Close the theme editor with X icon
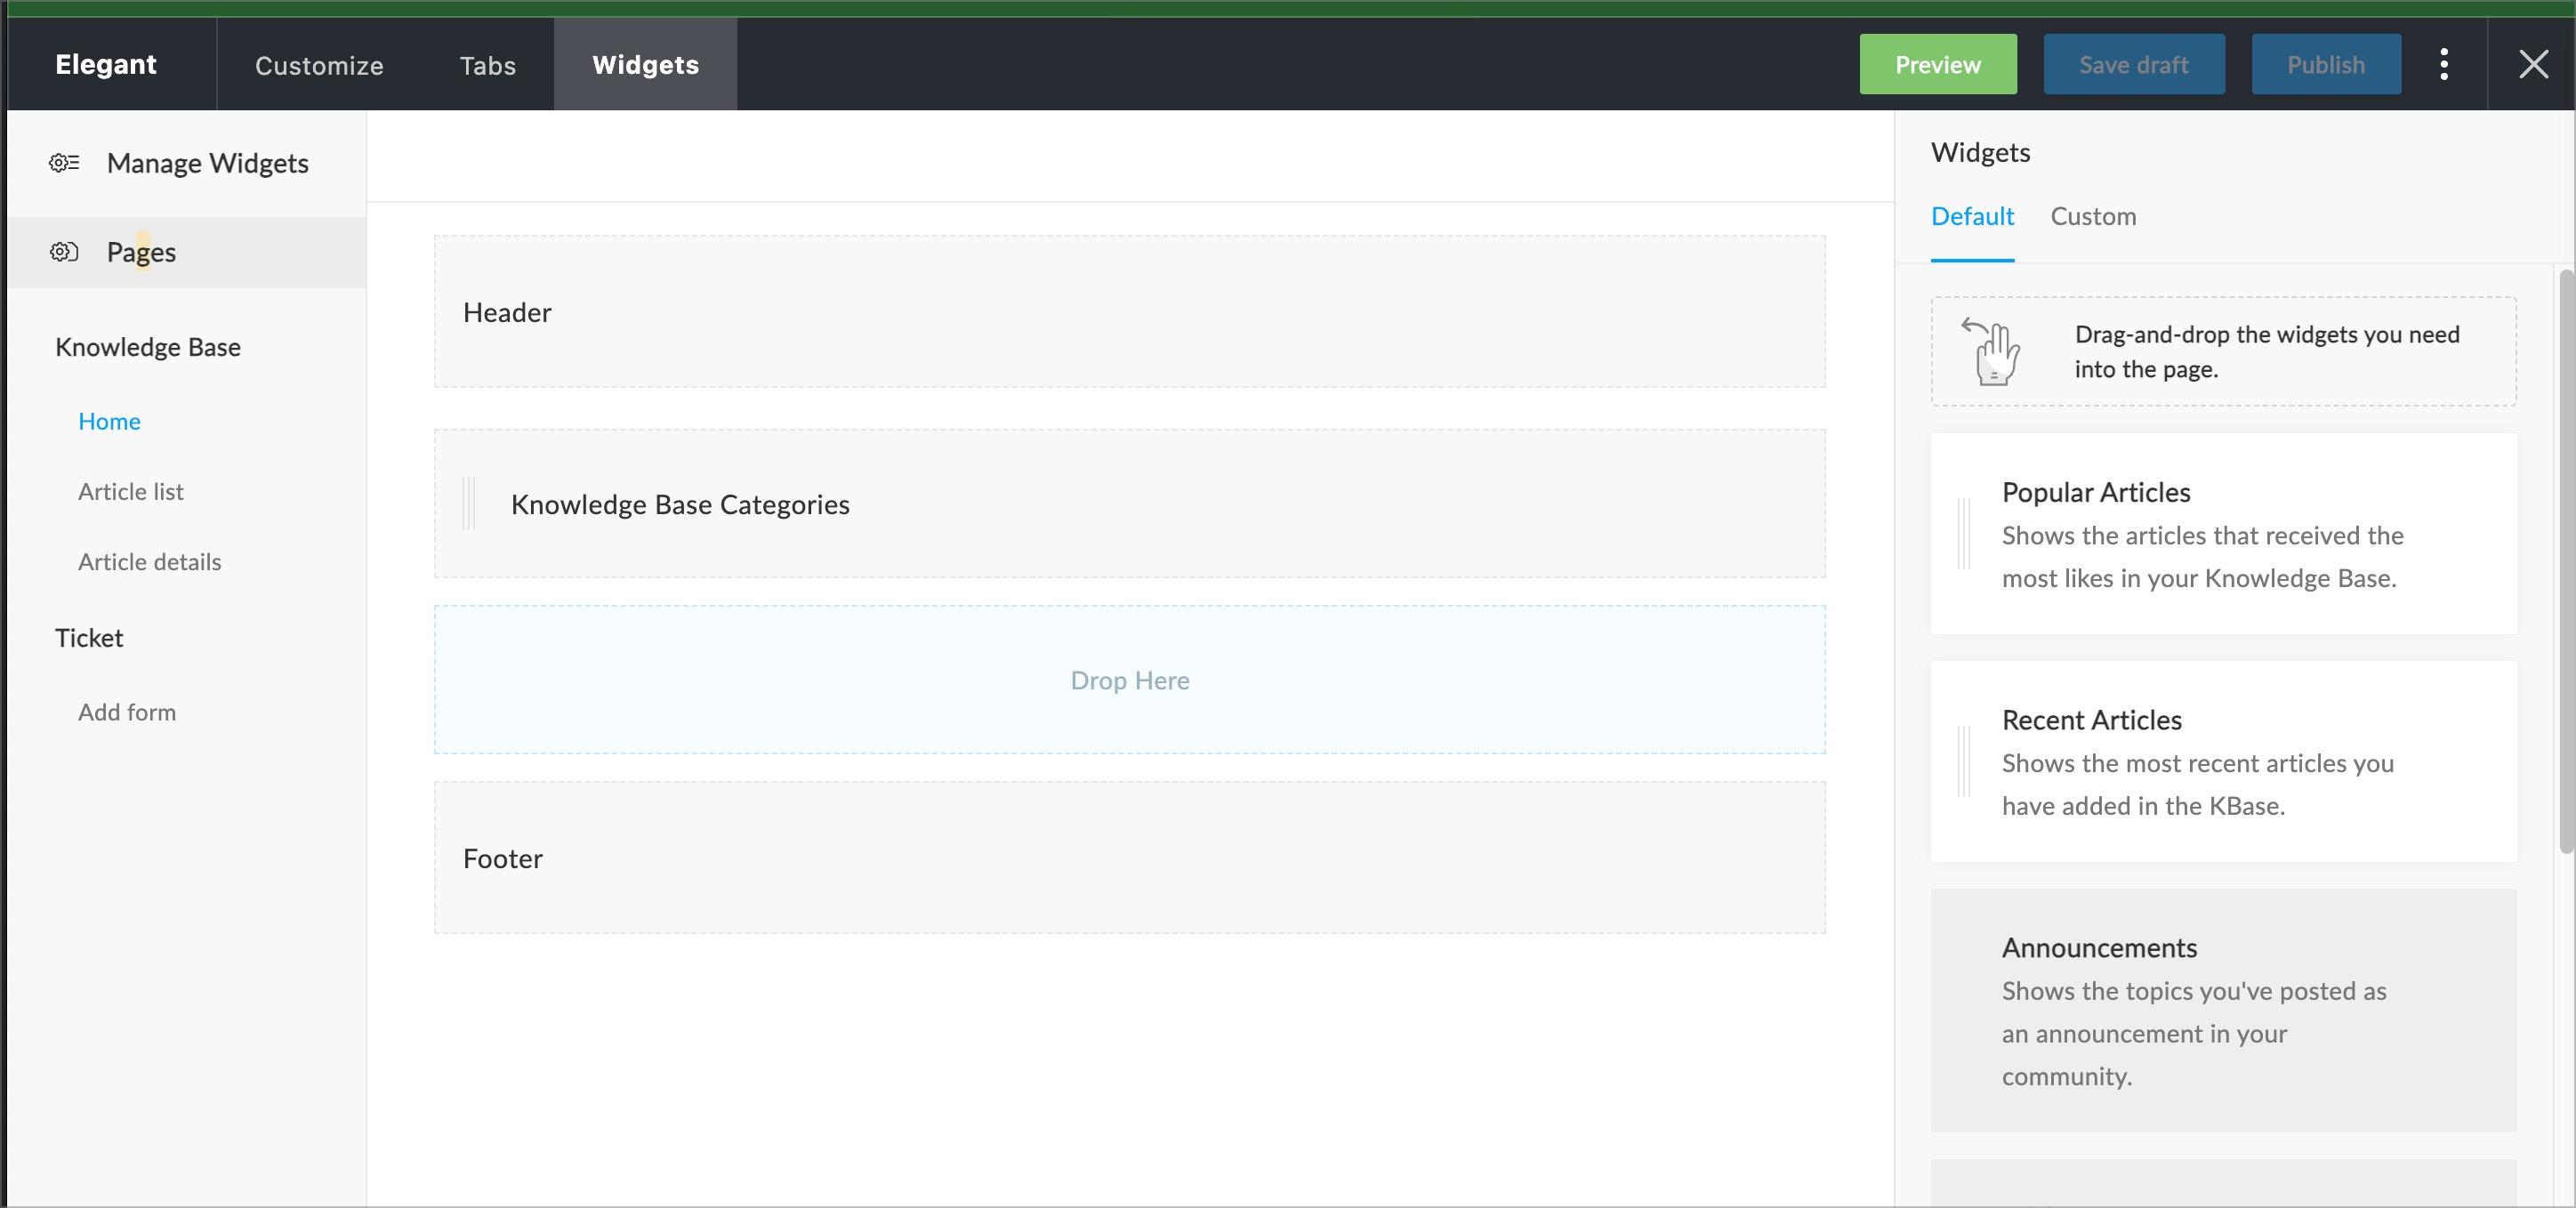Screen dimensions: 2576x1208 [x=2532, y=64]
